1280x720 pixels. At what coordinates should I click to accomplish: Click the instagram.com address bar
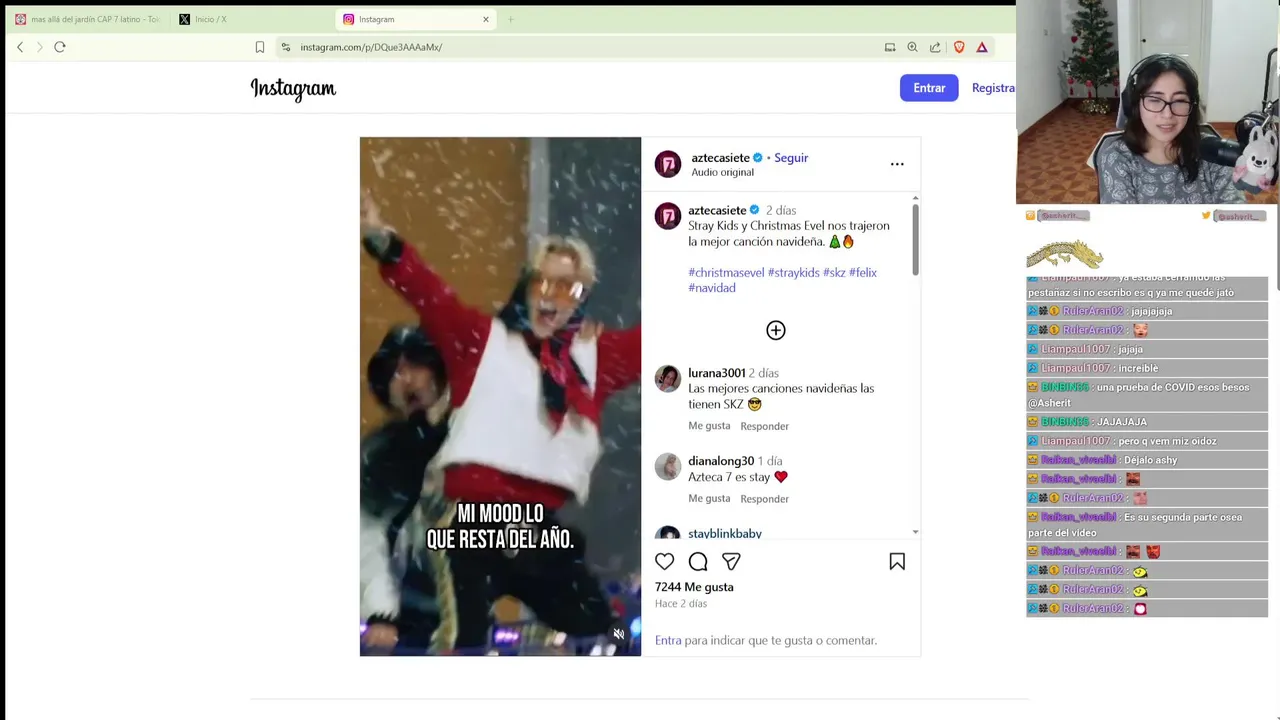(580, 47)
